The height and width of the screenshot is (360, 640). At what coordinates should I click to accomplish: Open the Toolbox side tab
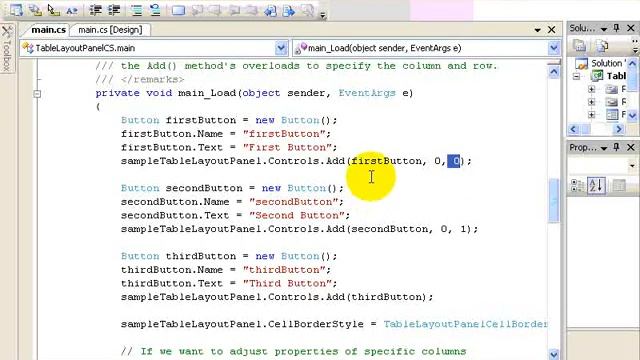(x=7, y=48)
